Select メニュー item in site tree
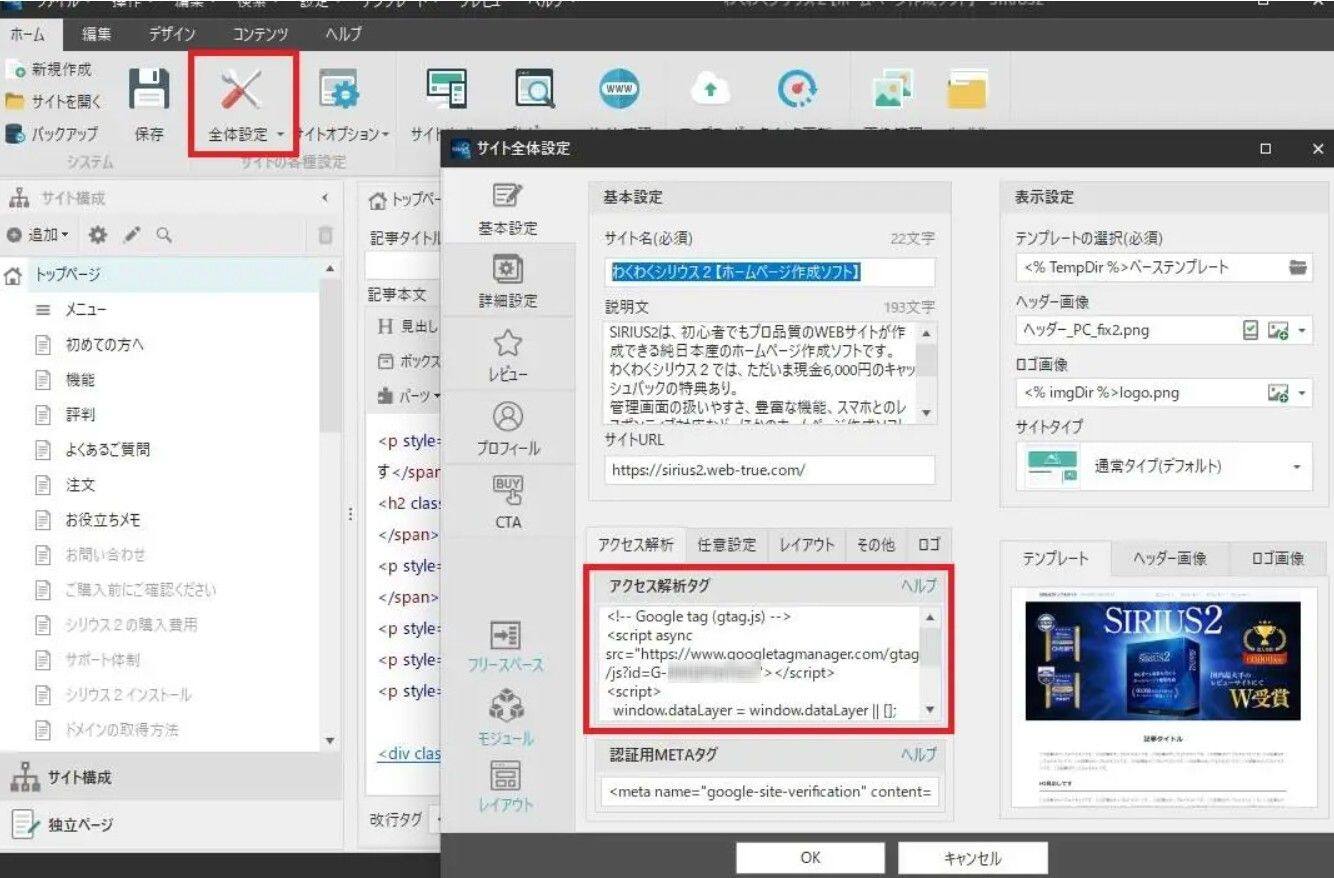 (86, 309)
